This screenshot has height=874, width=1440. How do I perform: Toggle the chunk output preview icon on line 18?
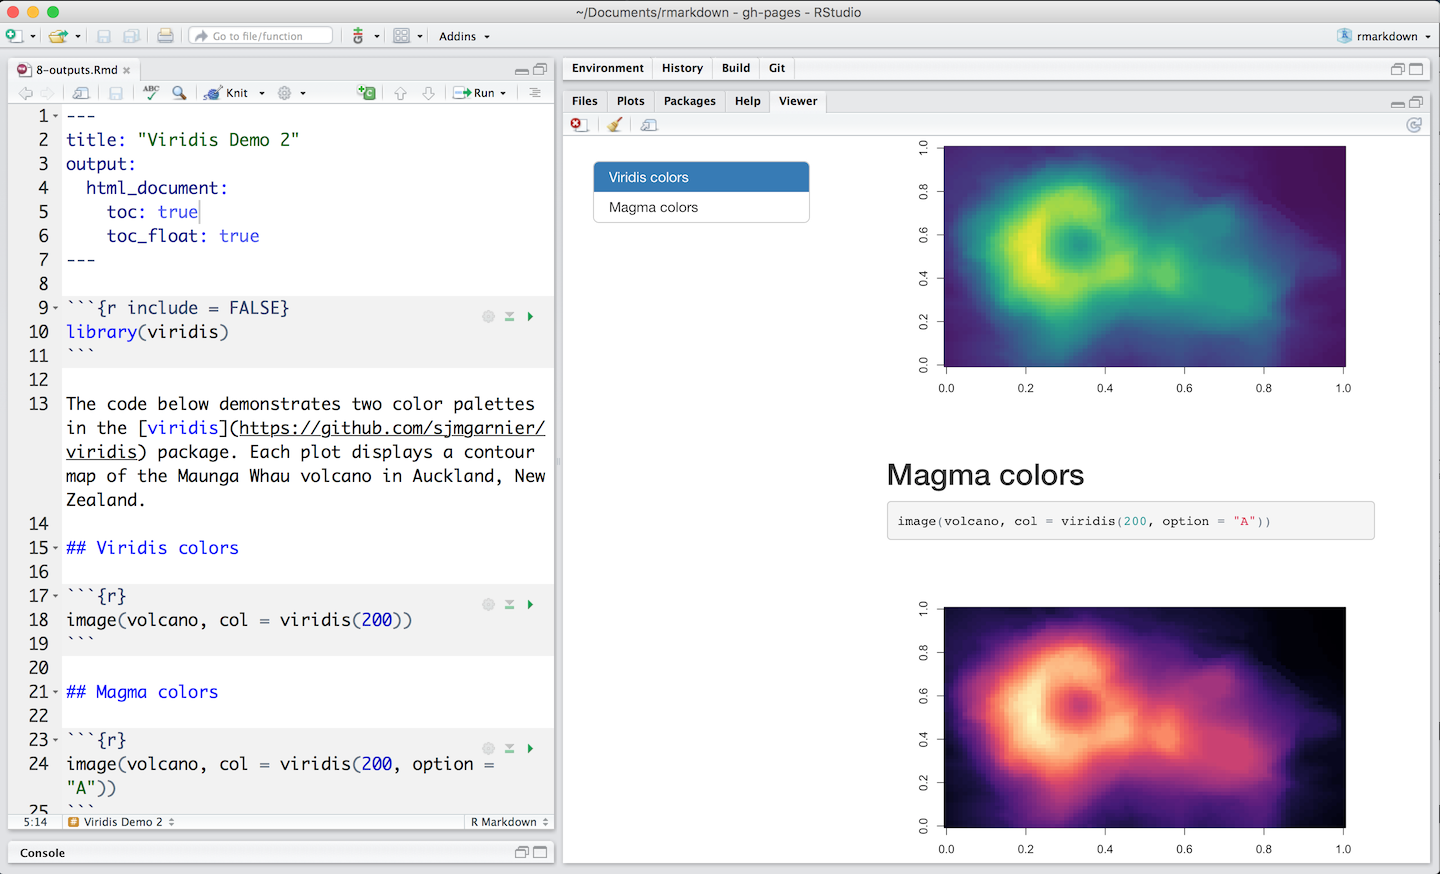[x=509, y=603]
